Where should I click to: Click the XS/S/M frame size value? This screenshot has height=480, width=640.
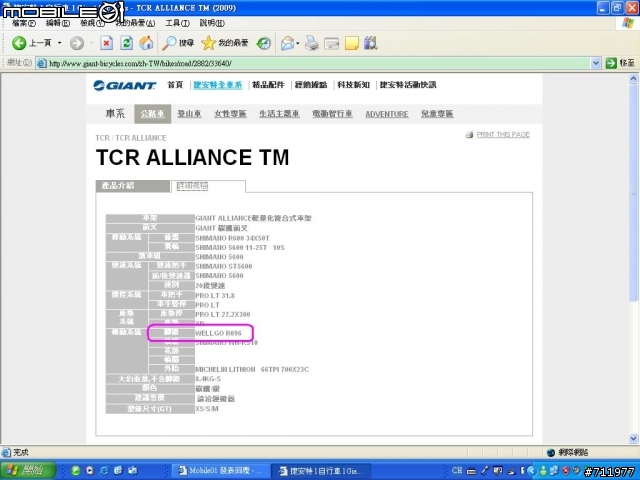tap(207, 409)
